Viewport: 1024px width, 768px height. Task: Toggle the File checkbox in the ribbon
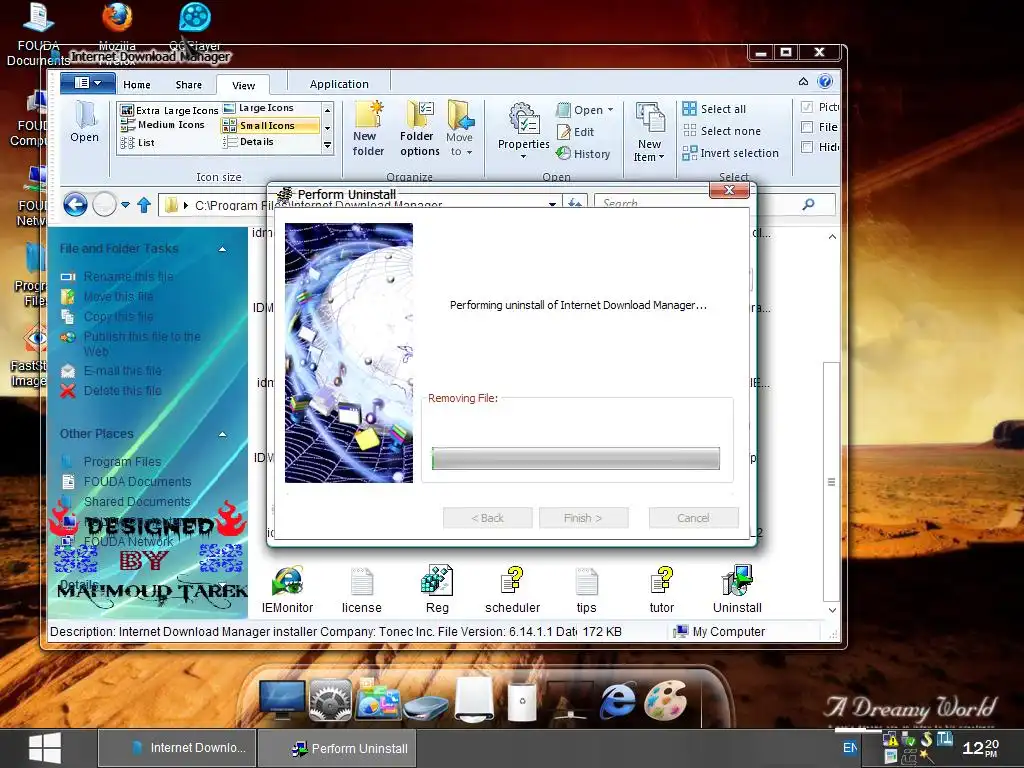click(807, 127)
